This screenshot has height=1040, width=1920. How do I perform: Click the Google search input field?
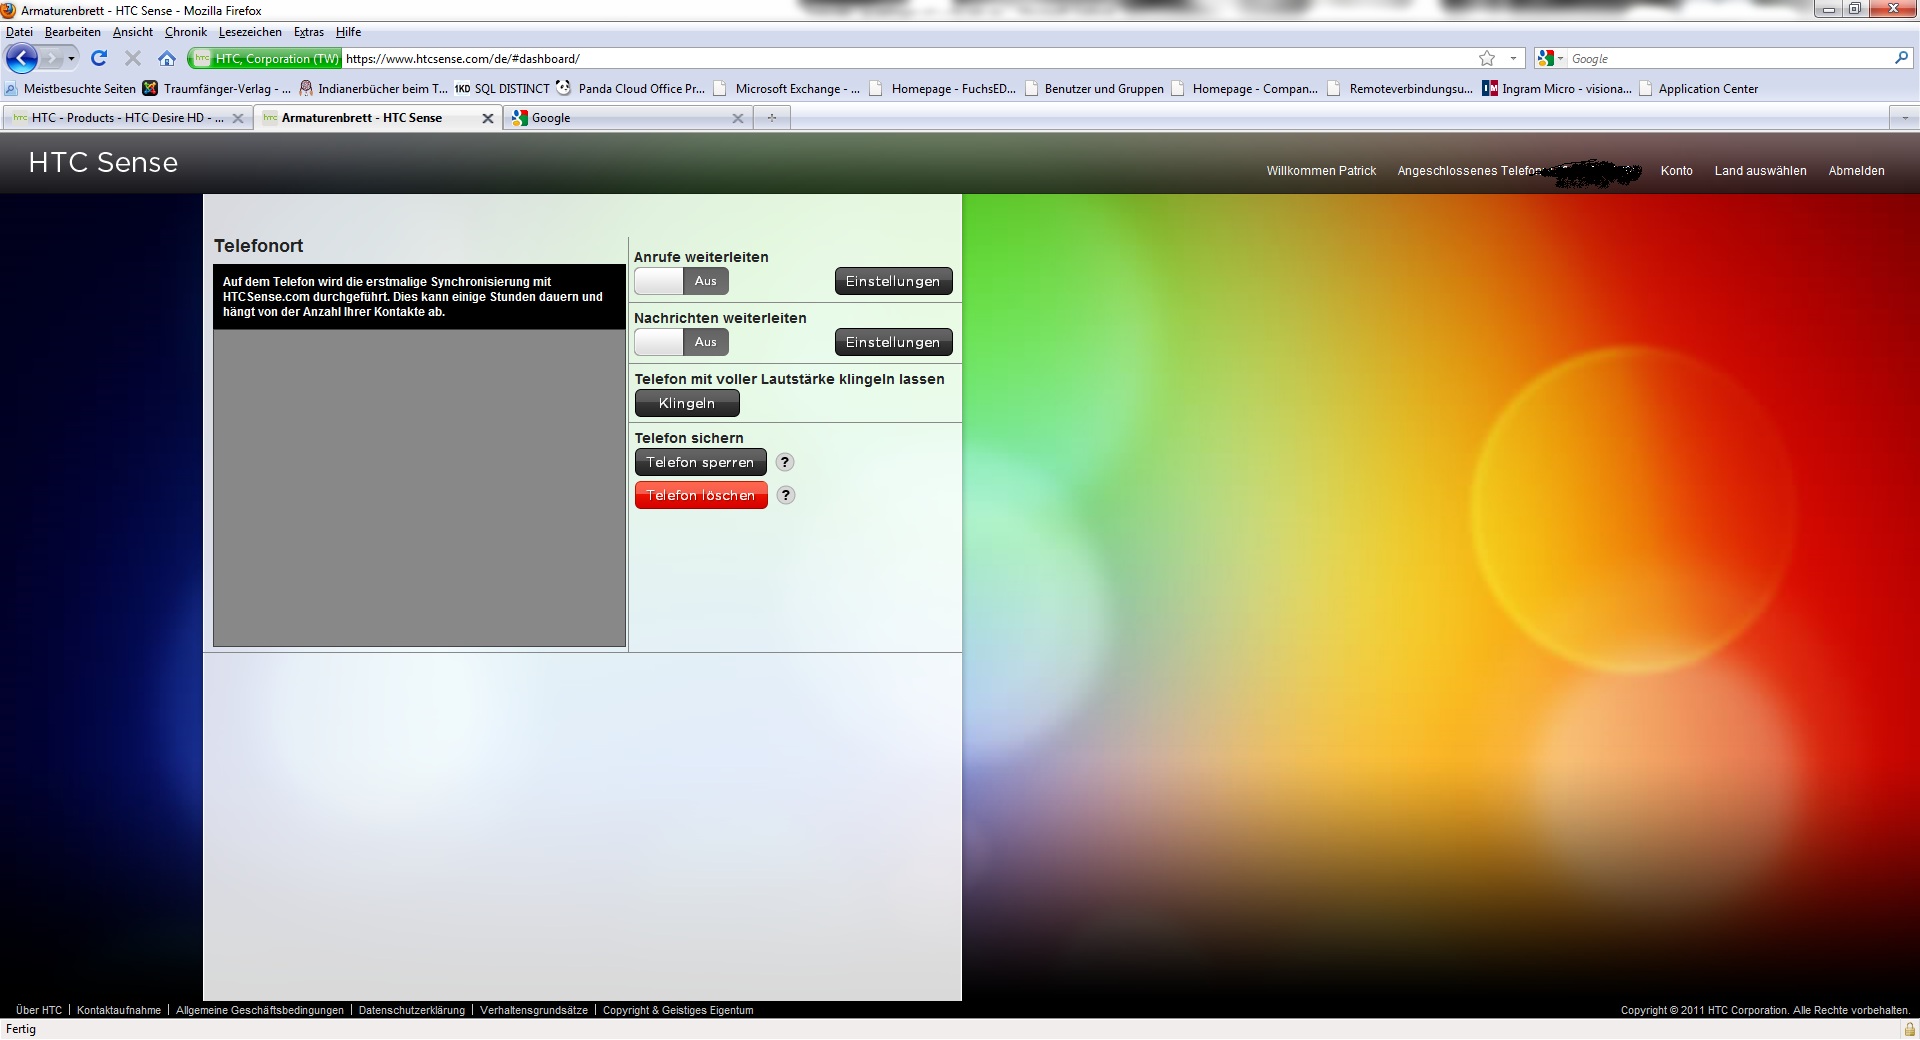tap(1728, 59)
